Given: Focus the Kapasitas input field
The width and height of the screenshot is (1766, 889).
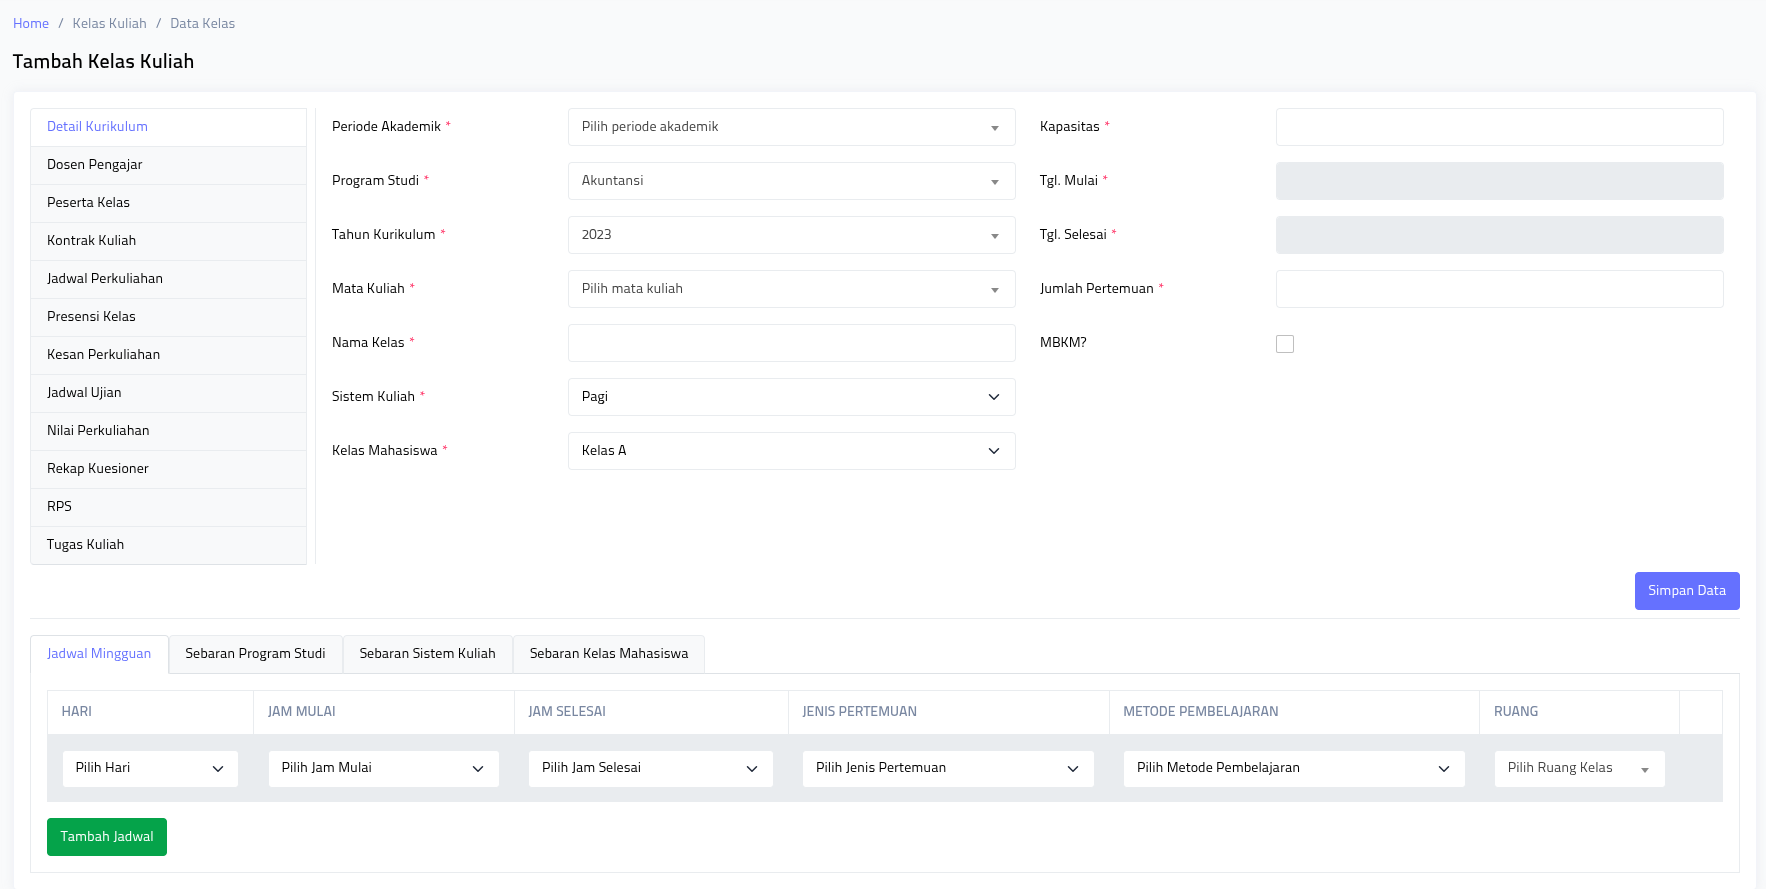Looking at the screenshot, I should 1499,127.
